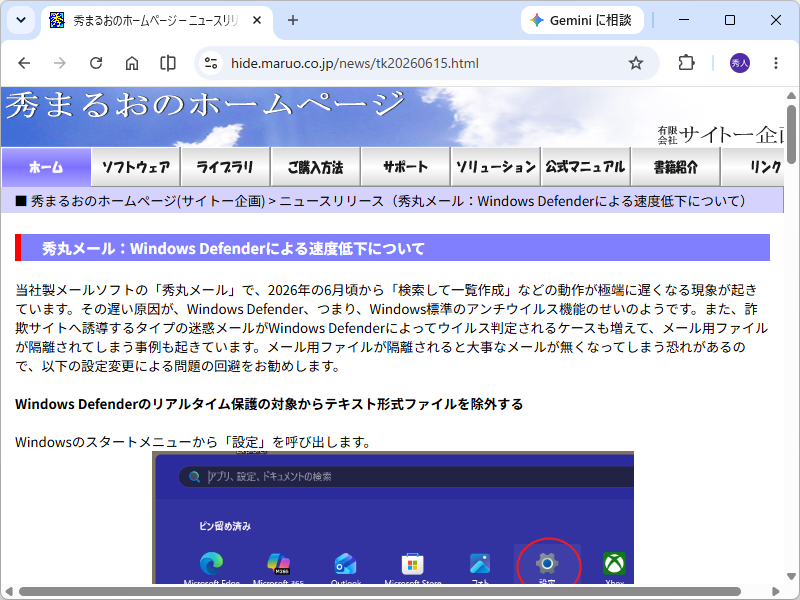Click the horizontal scrollbar left arrow
The width and height of the screenshot is (800, 600).
pos(9,592)
